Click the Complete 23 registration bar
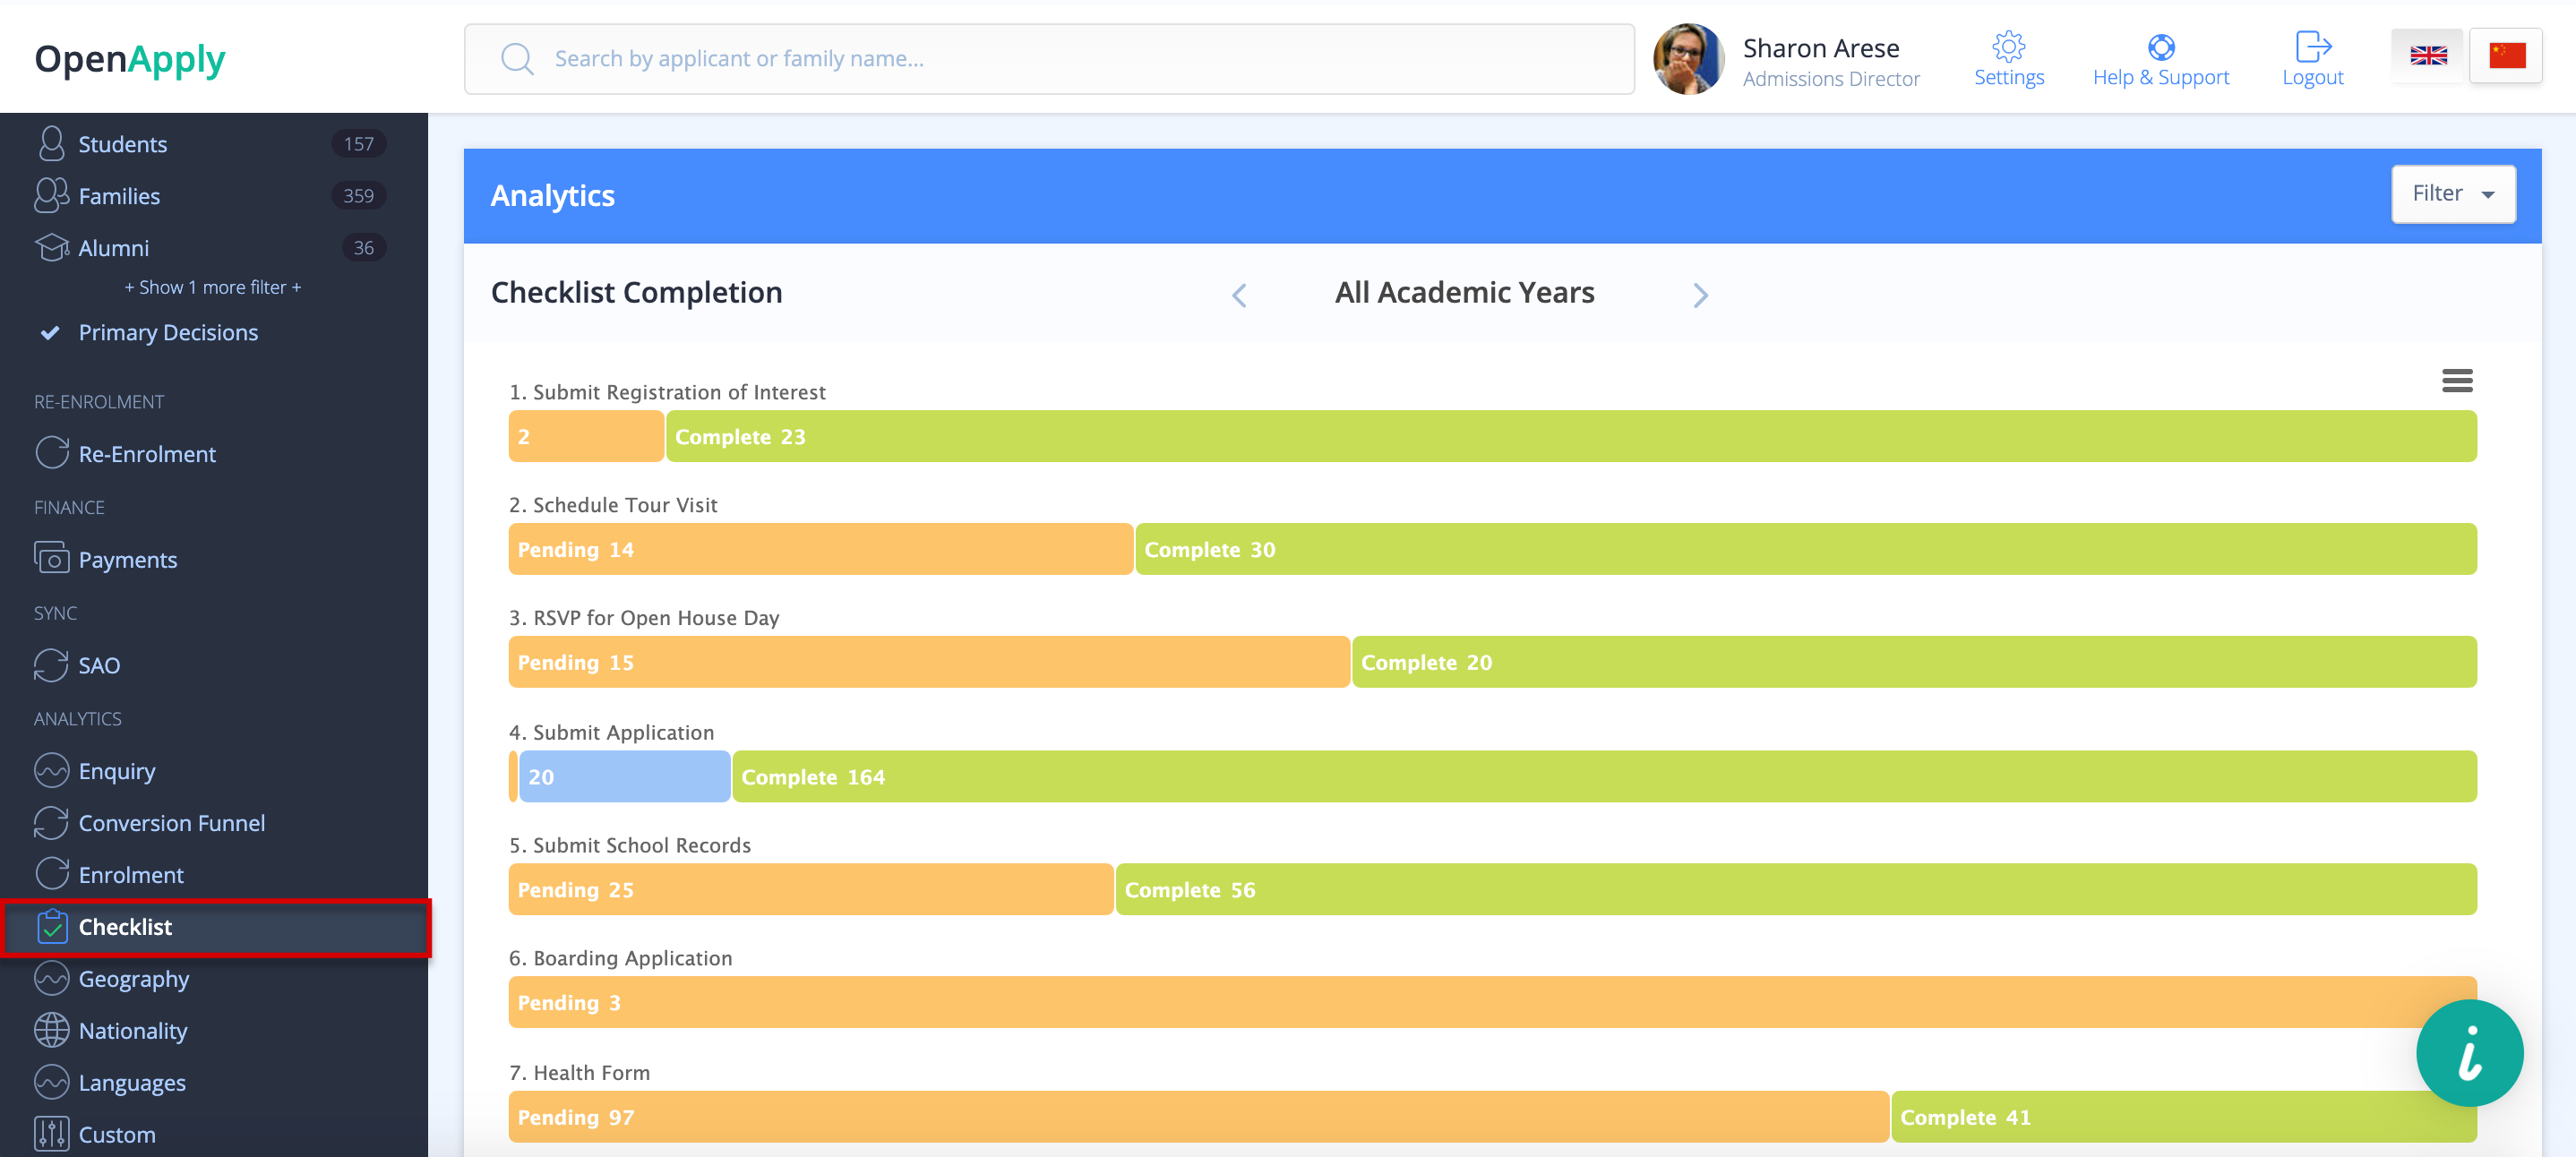This screenshot has width=2576, height=1157. [x=1571, y=436]
